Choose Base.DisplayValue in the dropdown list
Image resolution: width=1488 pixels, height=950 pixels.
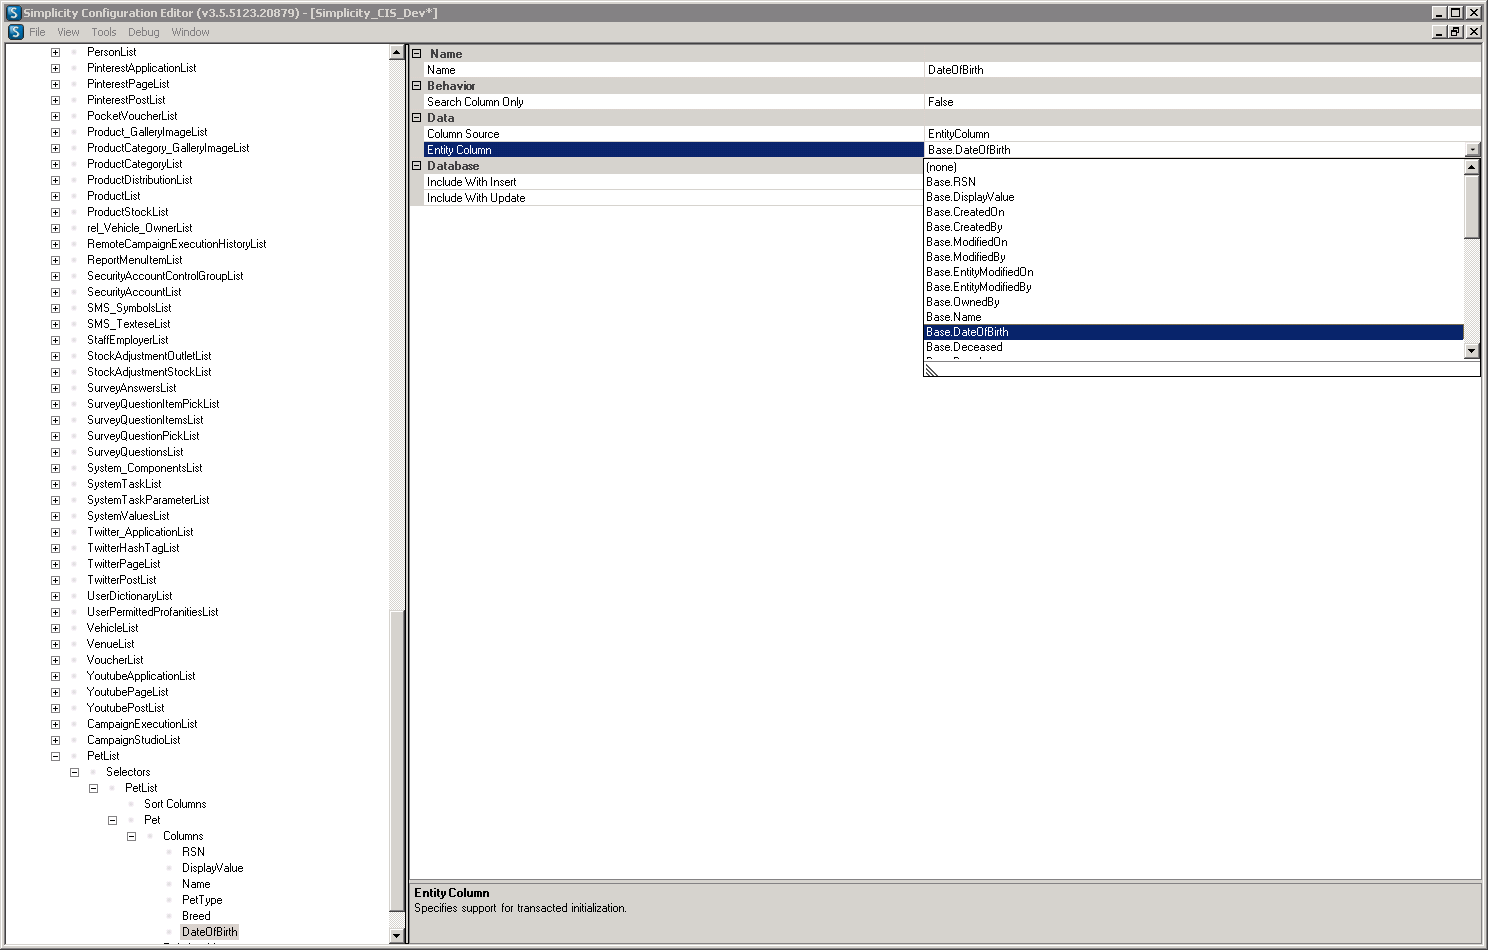[x=1194, y=197]
